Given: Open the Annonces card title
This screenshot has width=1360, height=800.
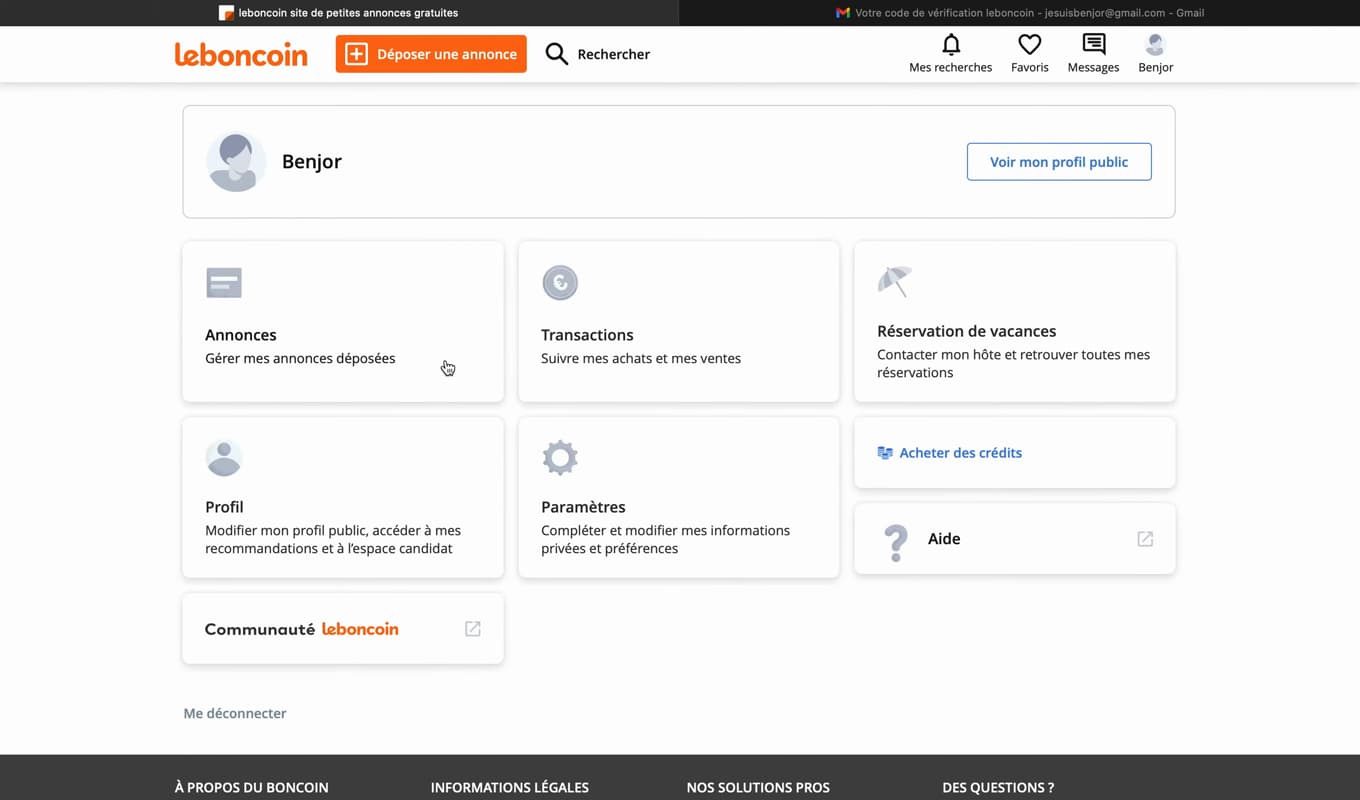Looking at the screenshot, I should tap(241, 335).
